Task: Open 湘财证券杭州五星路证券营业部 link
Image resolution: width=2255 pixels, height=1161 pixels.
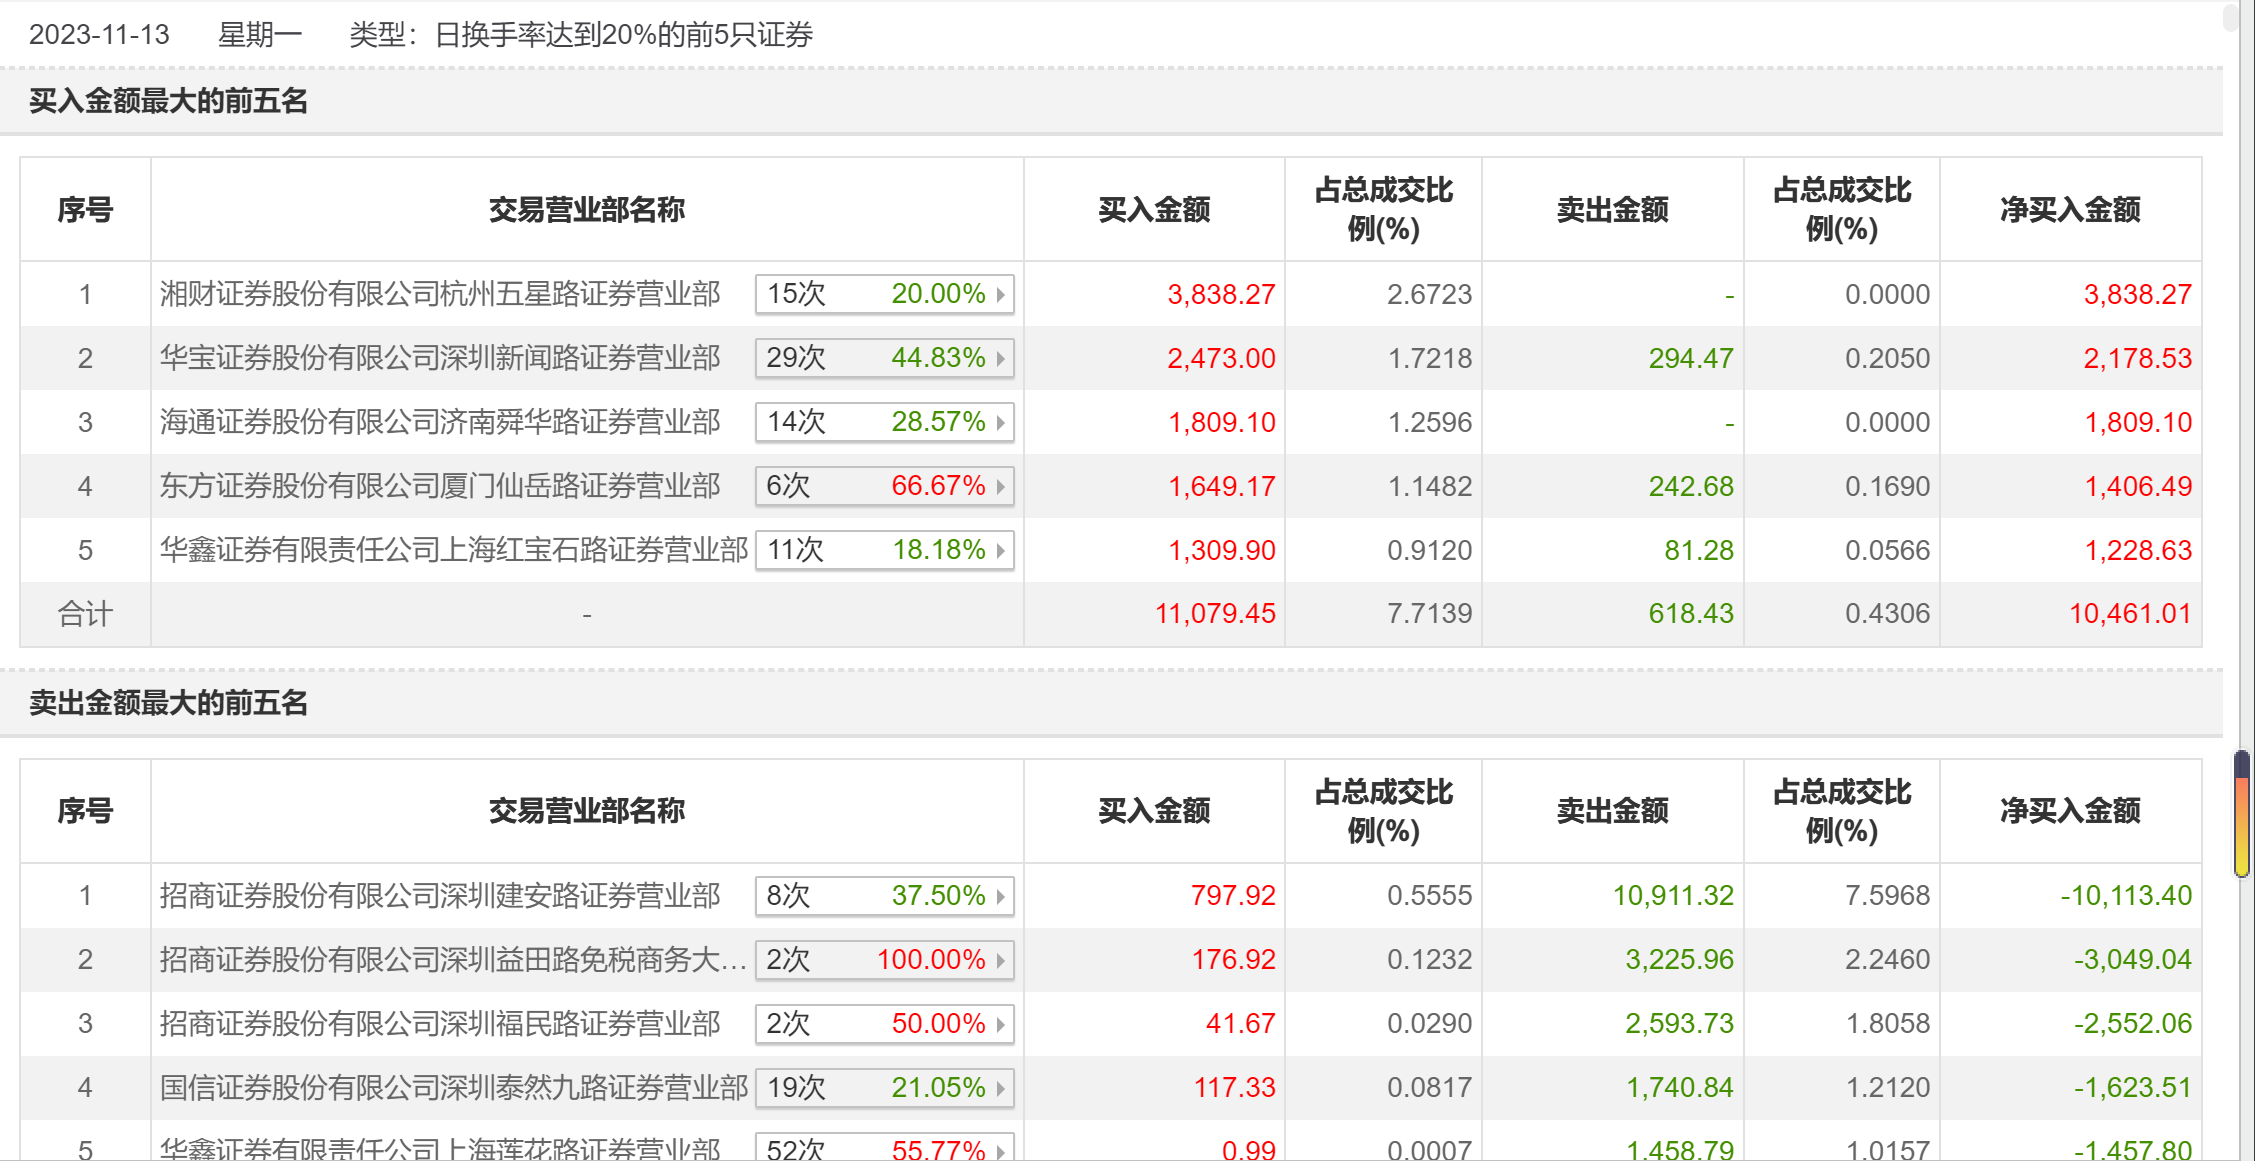Action: coord(440,294)
